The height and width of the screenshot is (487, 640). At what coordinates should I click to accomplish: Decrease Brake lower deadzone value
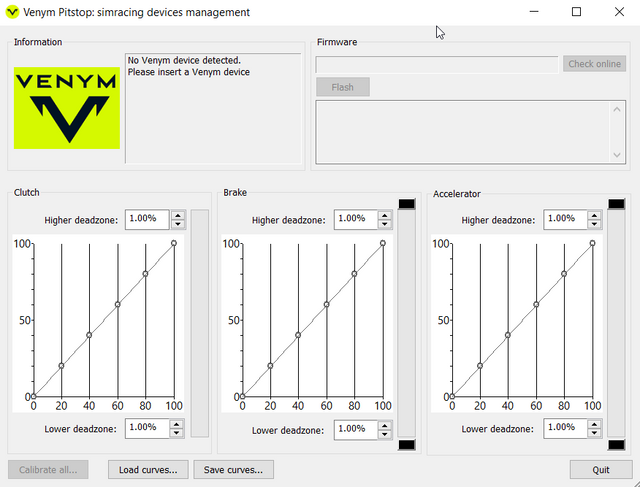(x=384, y=435)
